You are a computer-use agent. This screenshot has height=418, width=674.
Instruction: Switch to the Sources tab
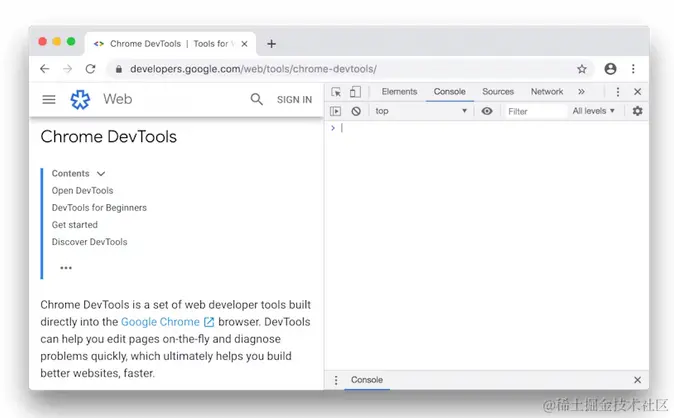(x=498, y=92)
